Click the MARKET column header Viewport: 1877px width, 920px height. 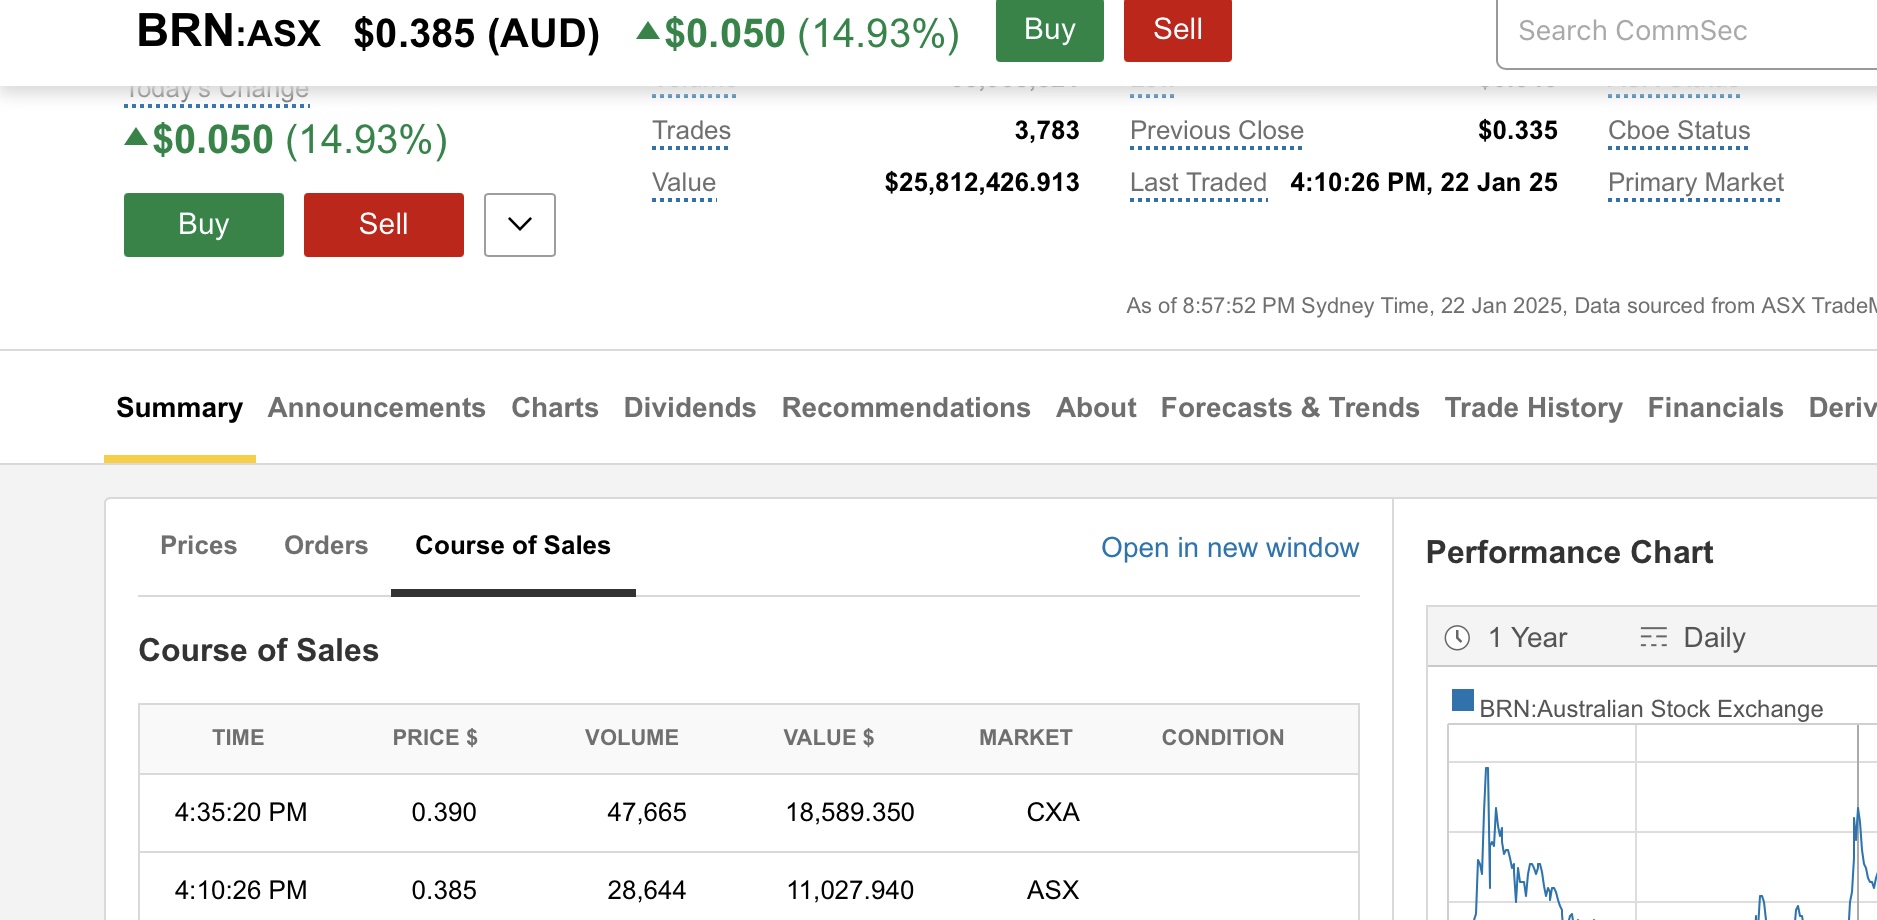pyautogui.click(x=1026, y=738)
